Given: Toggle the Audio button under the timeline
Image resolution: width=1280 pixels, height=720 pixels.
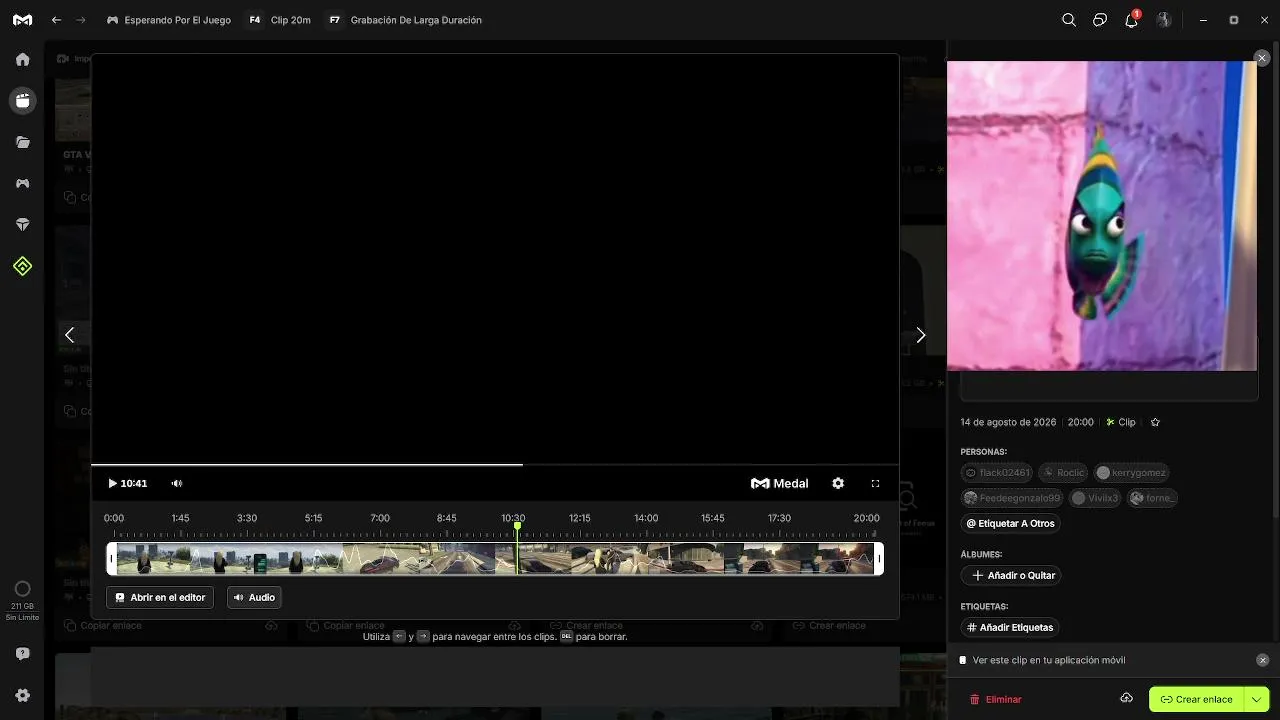Looking at the screenshot, I should tap(254, 597).
